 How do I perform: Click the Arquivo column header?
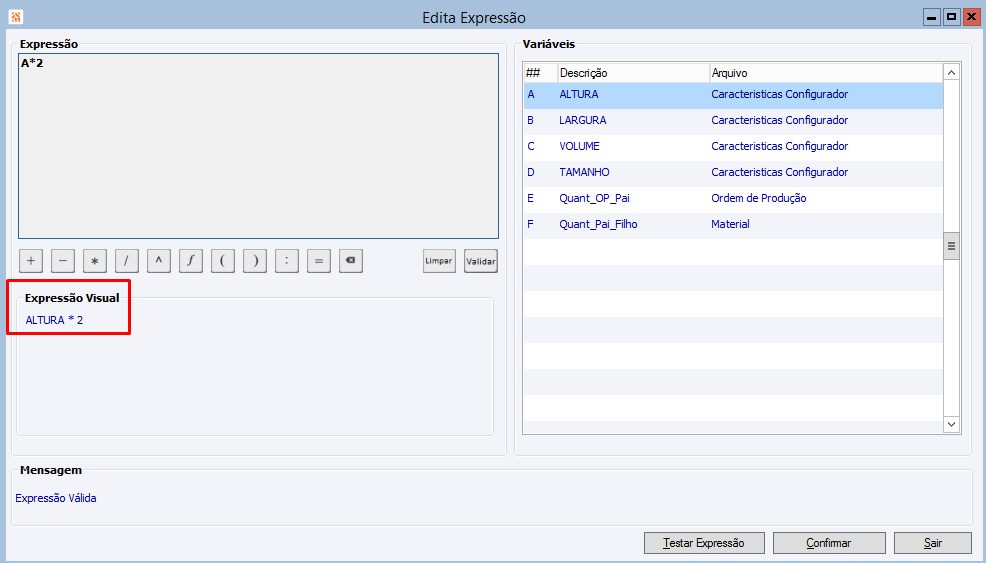tap(826, 73)
